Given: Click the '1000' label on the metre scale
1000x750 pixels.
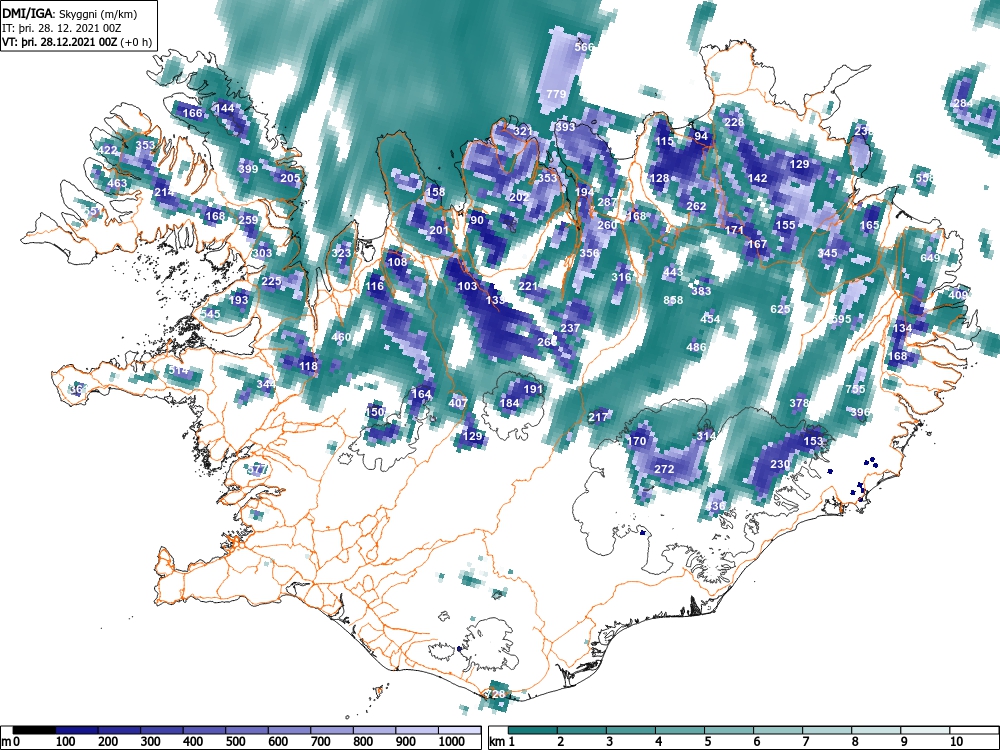Looking at the screenshot, I should 452,742.
